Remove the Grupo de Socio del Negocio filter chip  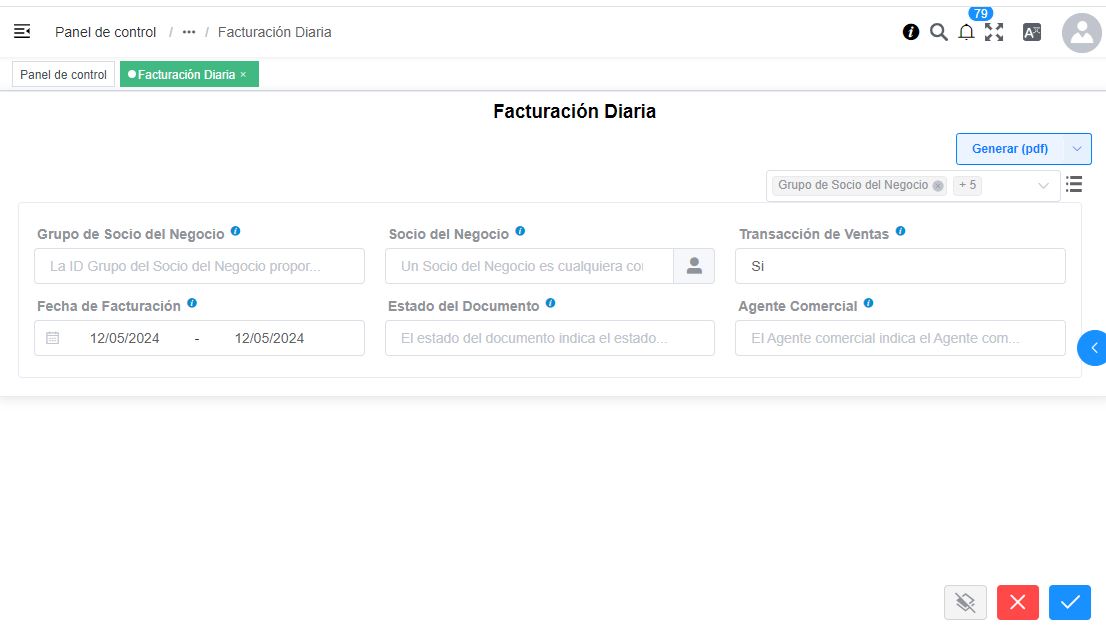[x=937, y=186]
